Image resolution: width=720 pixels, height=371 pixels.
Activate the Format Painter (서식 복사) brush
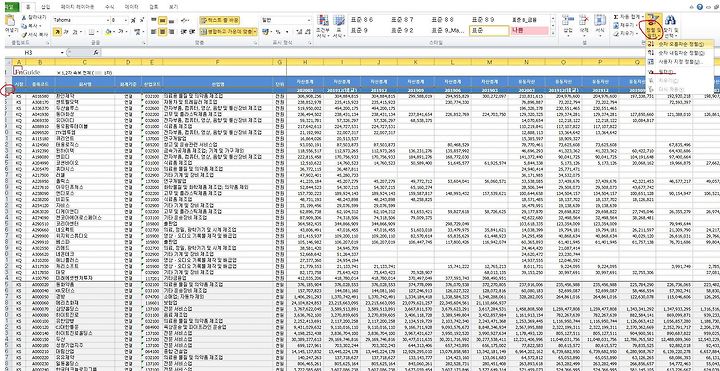[24, 34]
